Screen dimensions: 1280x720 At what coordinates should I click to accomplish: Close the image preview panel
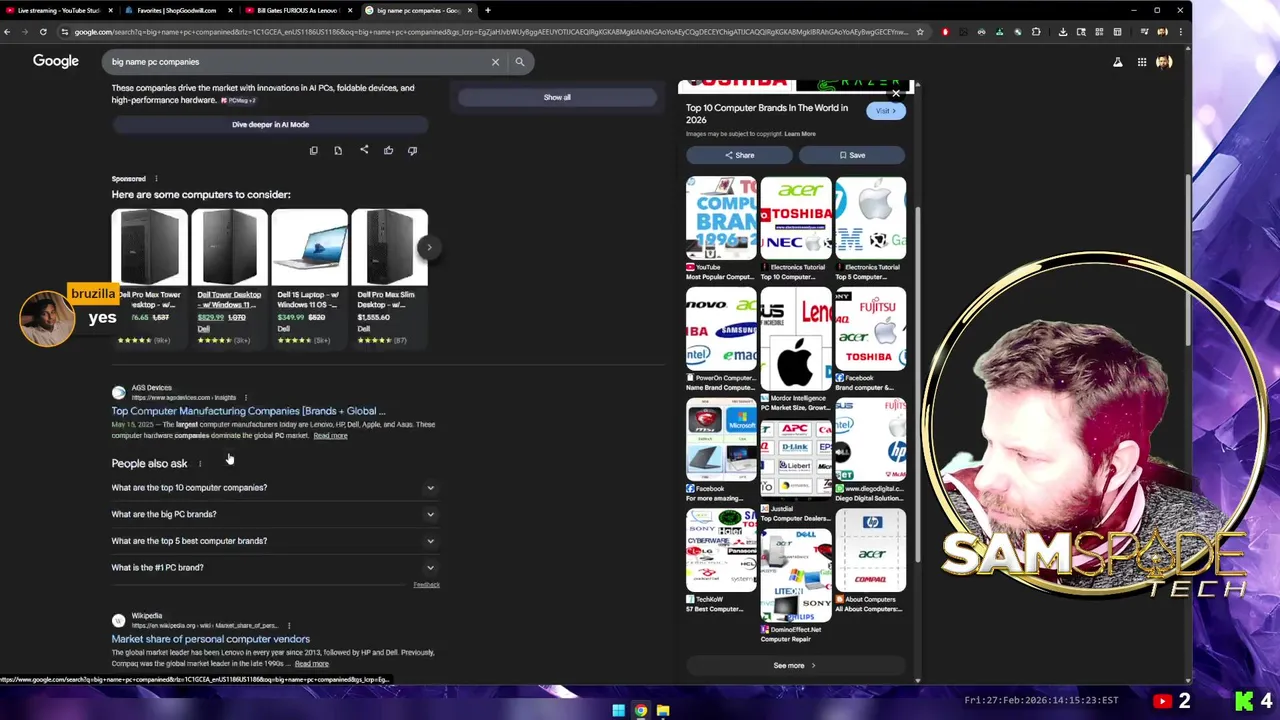pos(896,93)
